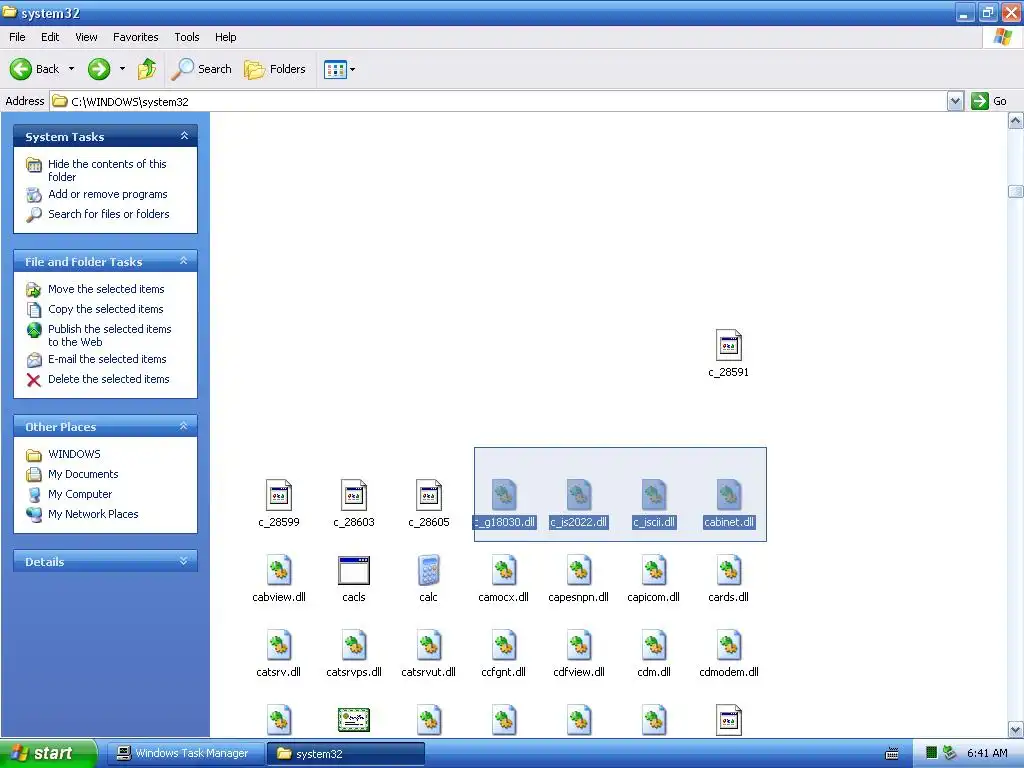1024x768 pixels.
Task: Select the c_iscii.dll file icon
Action: (x=654, y=496)
